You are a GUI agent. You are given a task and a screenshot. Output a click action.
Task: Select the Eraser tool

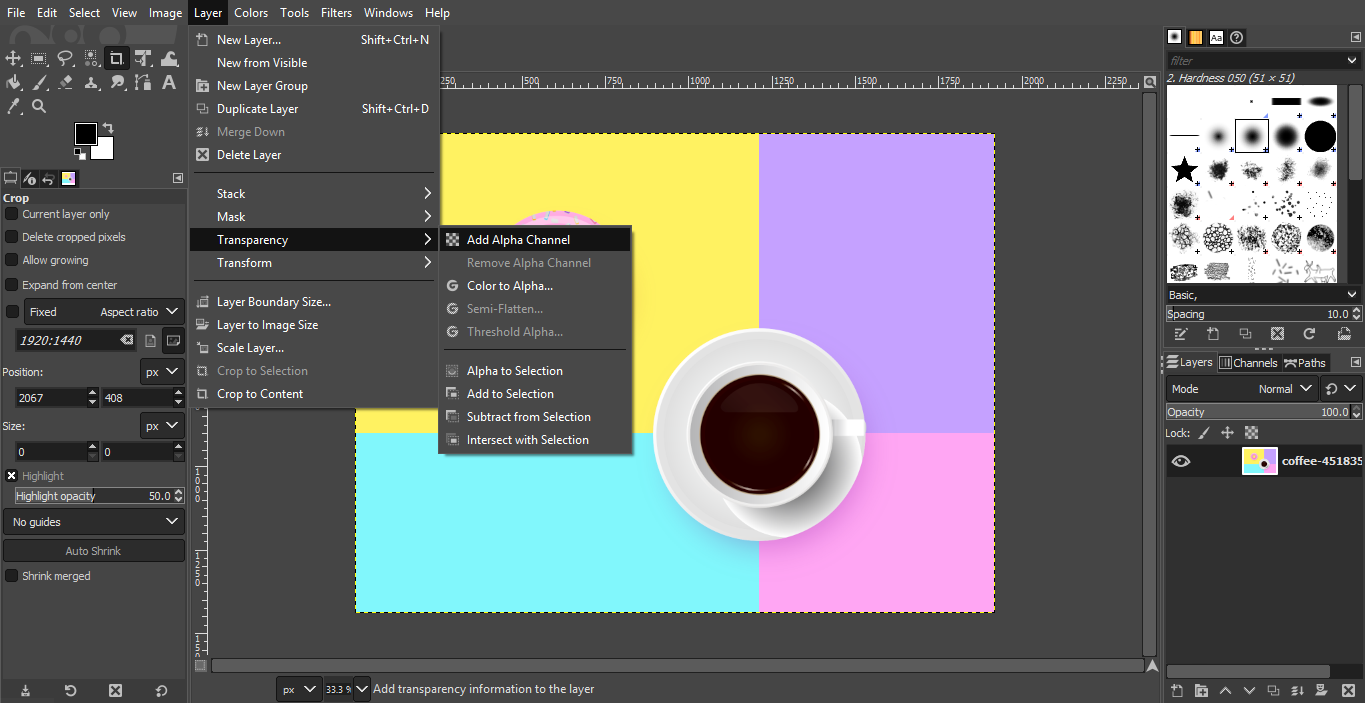[65, 82]
